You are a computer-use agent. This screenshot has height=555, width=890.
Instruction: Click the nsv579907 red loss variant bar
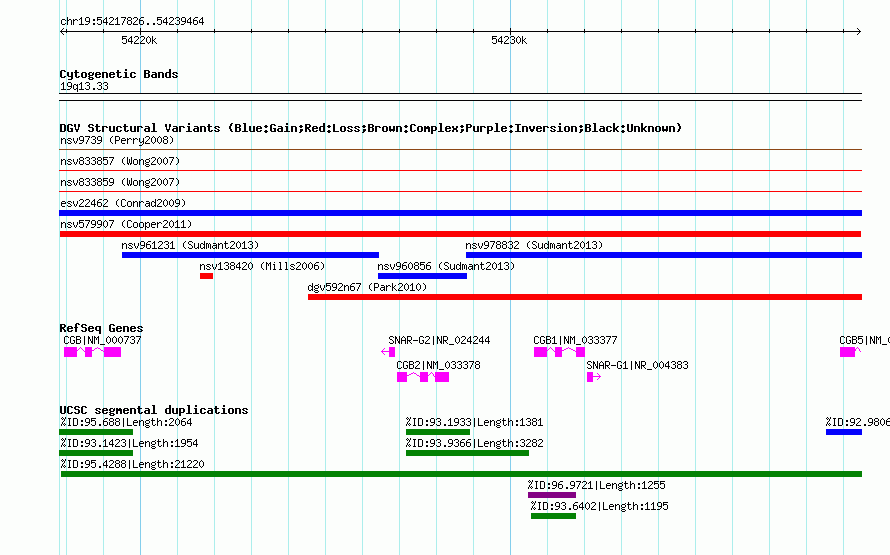(460, 234)
